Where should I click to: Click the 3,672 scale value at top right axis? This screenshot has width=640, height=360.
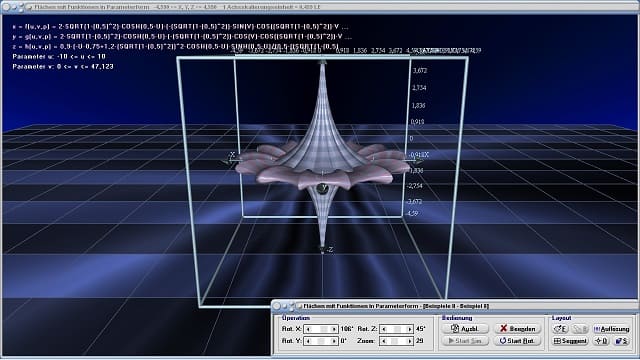tap(420, 70)
